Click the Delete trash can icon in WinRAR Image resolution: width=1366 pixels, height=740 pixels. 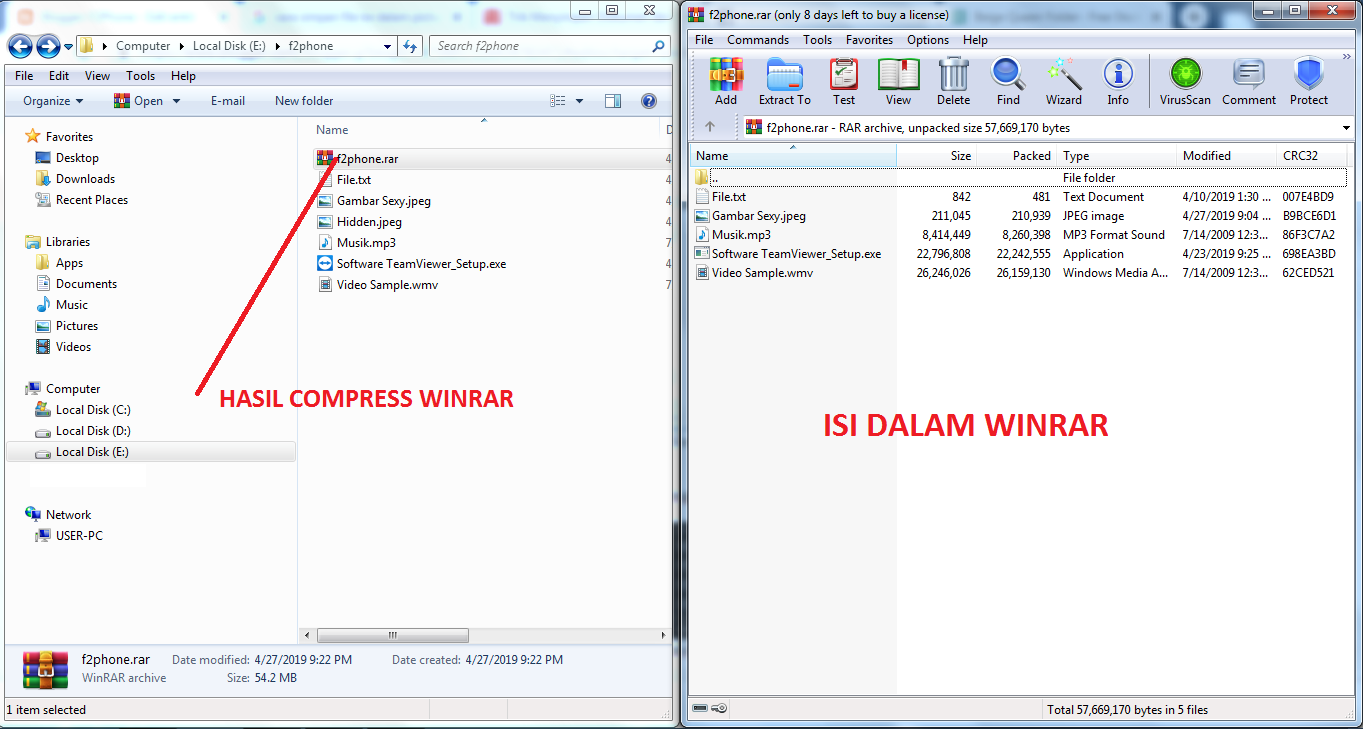(953, 81)
